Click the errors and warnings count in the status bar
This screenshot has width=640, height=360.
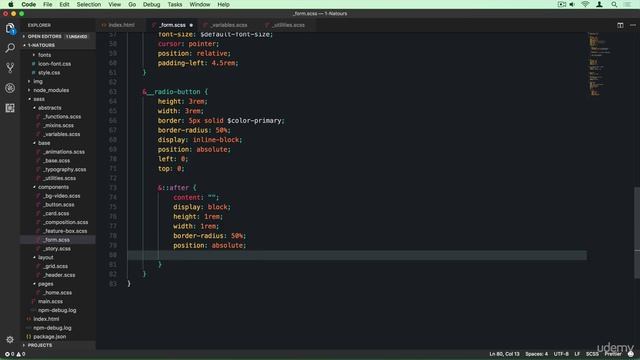15,354
